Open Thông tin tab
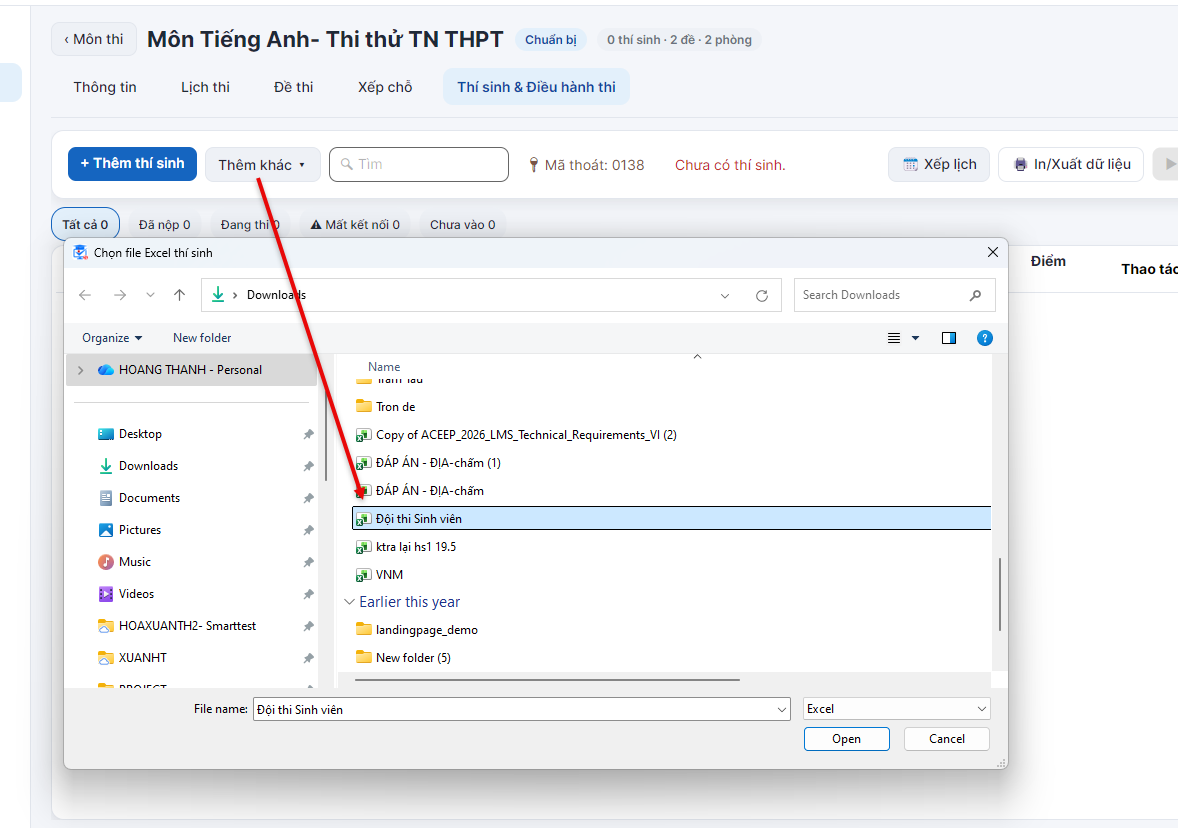Image resolution: width=1178 pixels, height=828 pixels. [105, 87]
